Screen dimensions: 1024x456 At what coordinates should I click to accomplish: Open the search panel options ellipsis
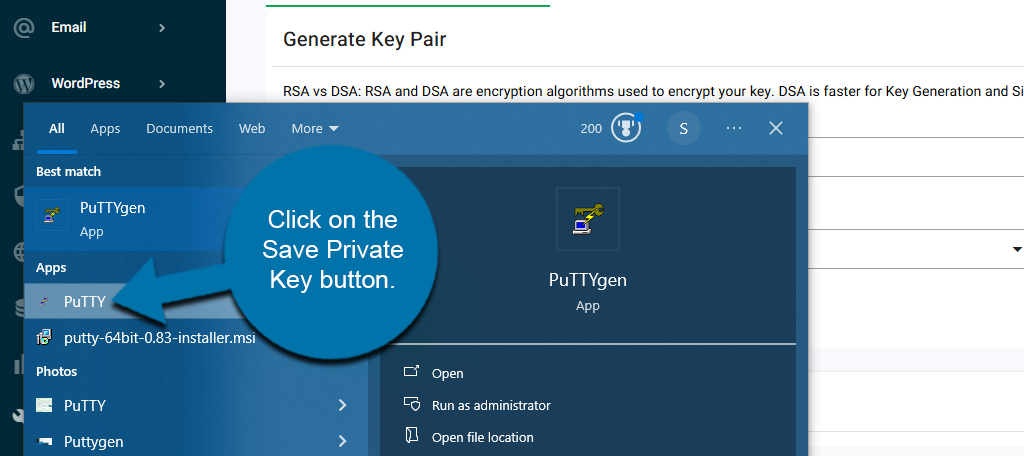point(734,128)
